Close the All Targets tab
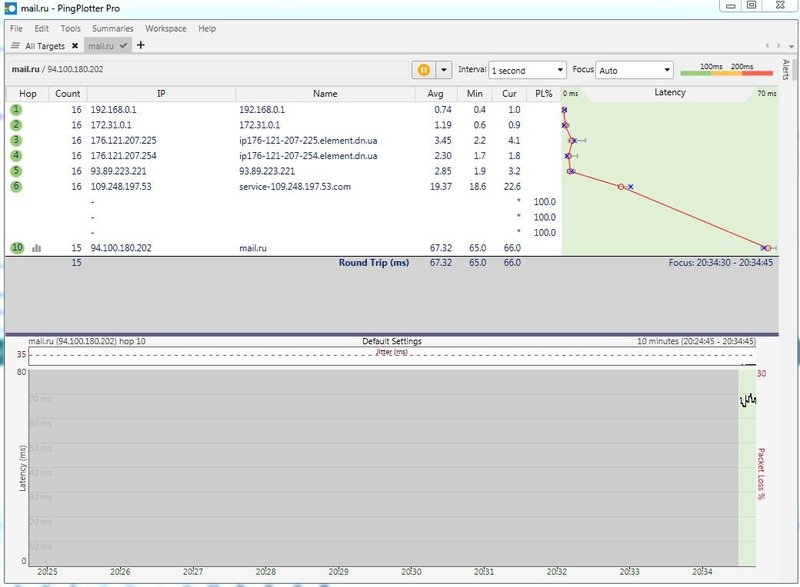The width and height of the screenshot is (800, 587). [x=75, y=46]
